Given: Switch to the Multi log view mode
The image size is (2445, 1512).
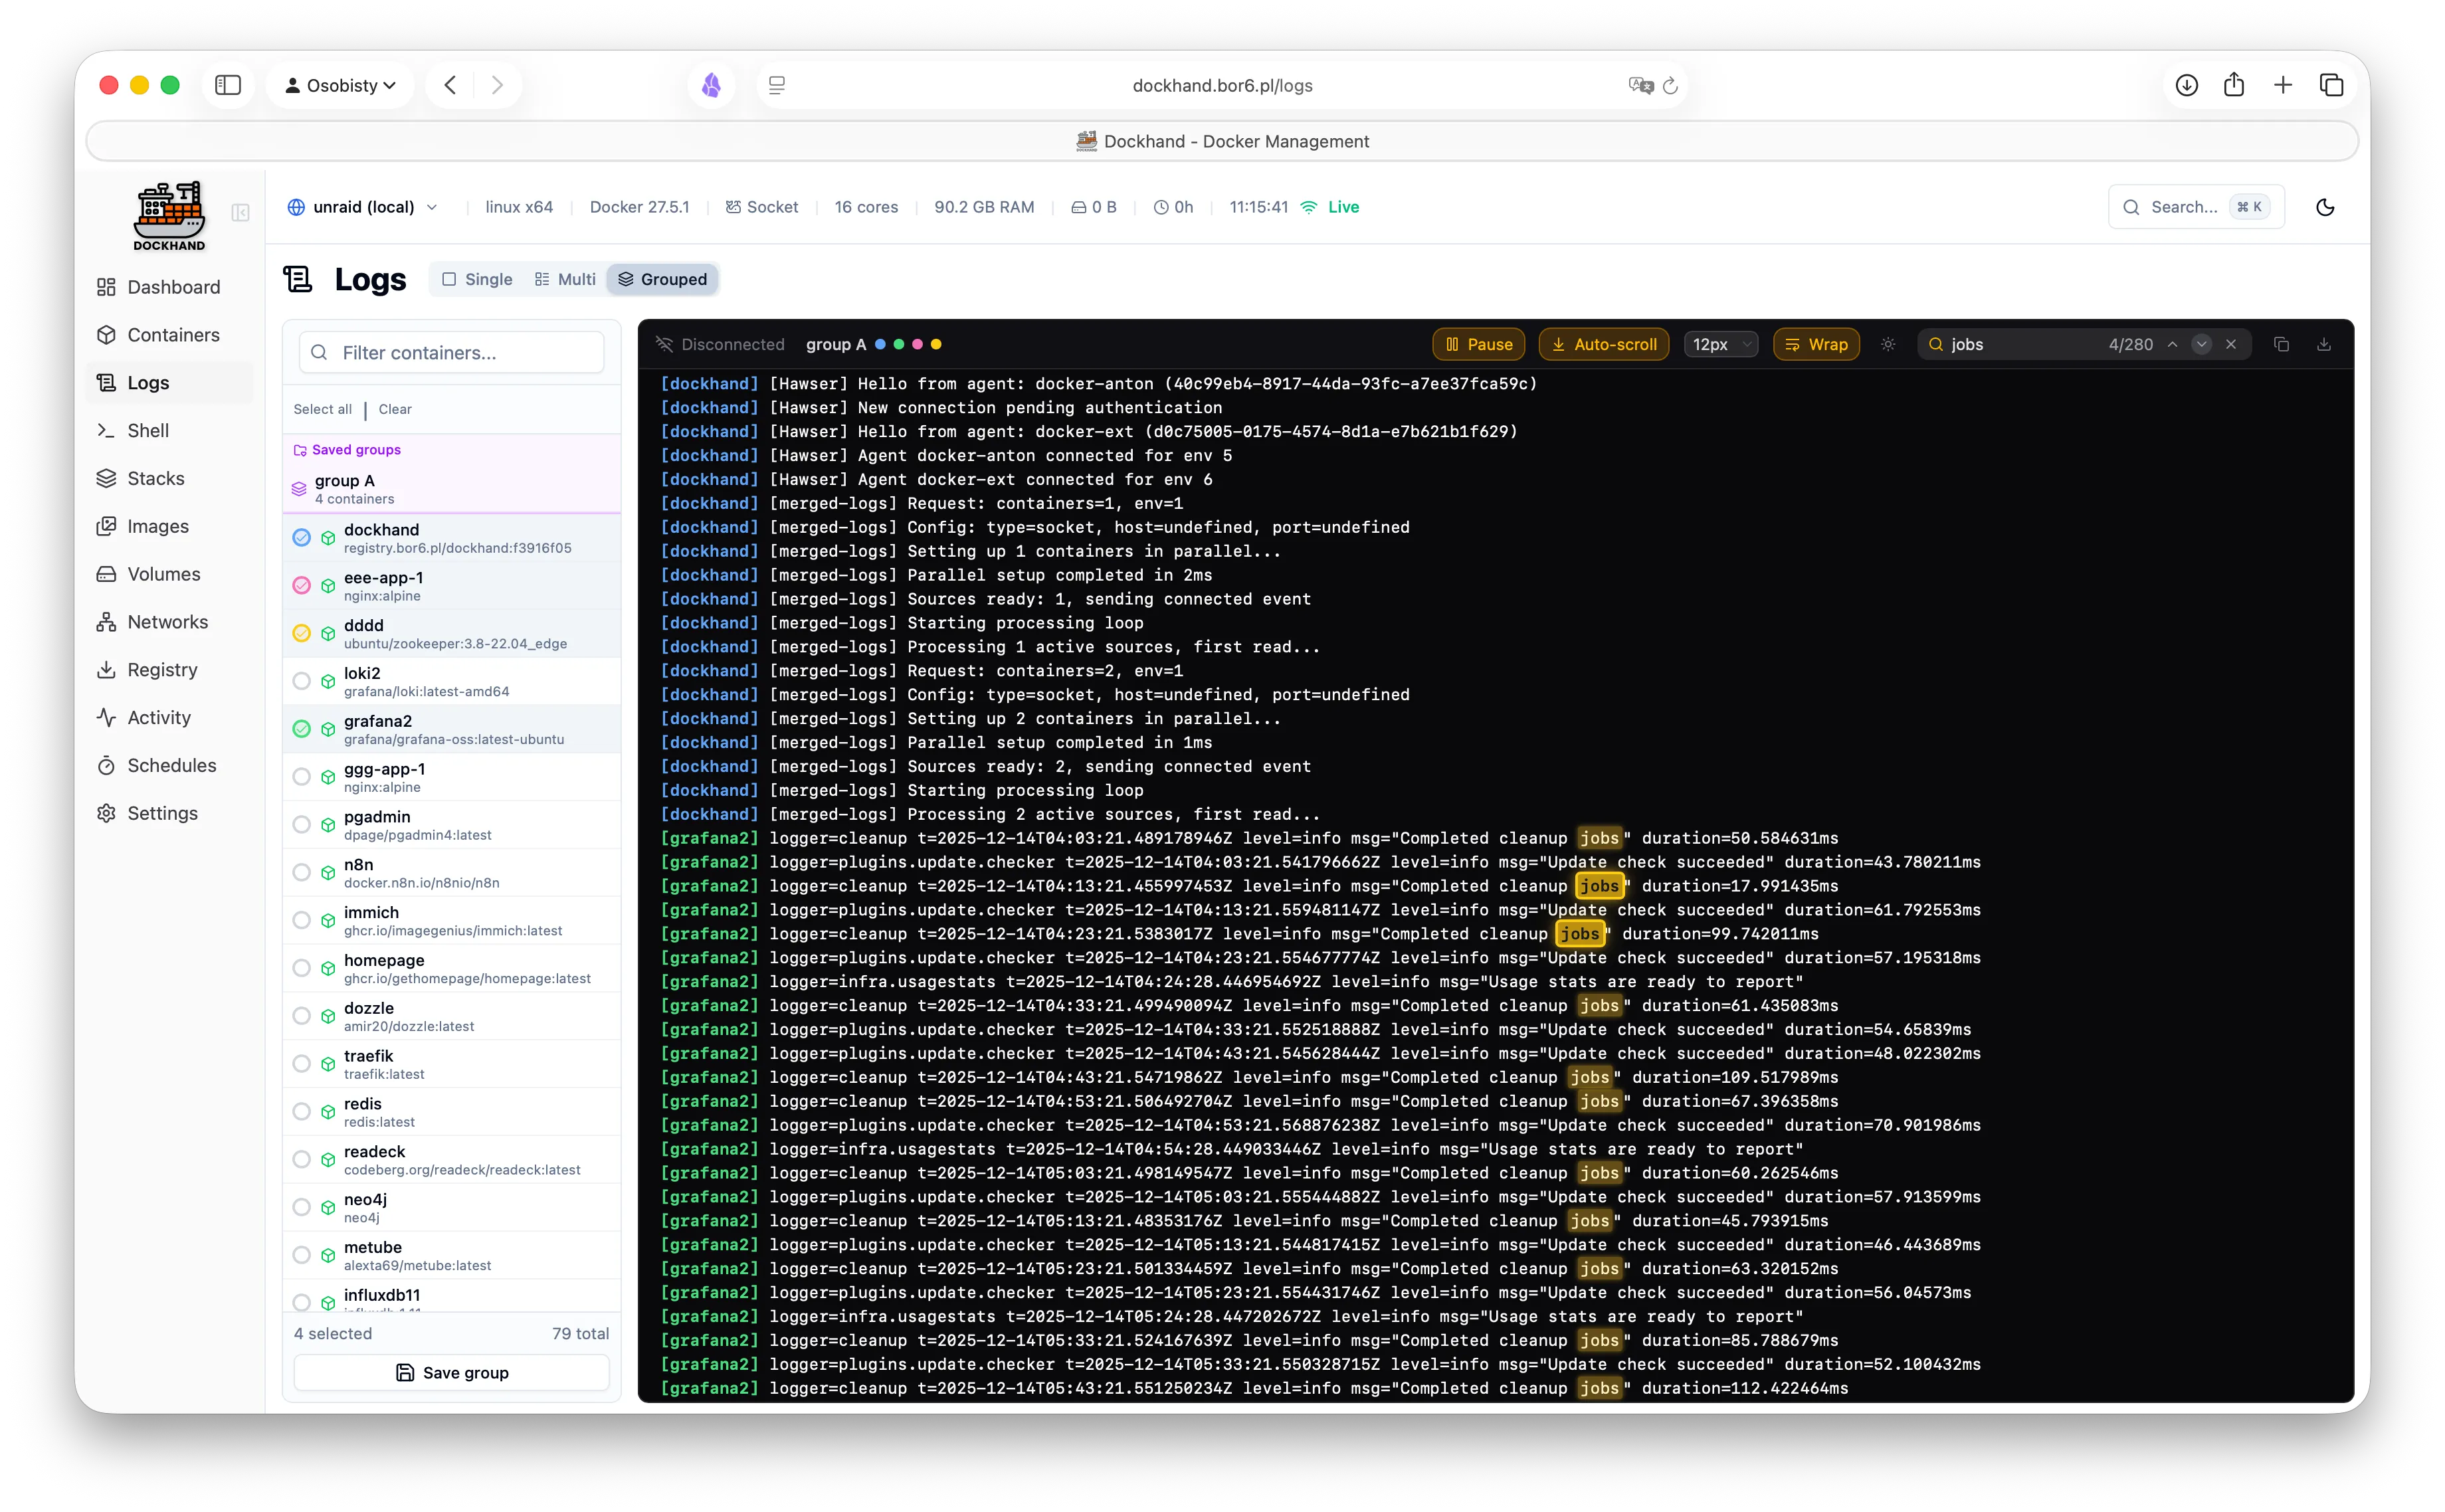Looking at the screenshot, I should [564, 279].
